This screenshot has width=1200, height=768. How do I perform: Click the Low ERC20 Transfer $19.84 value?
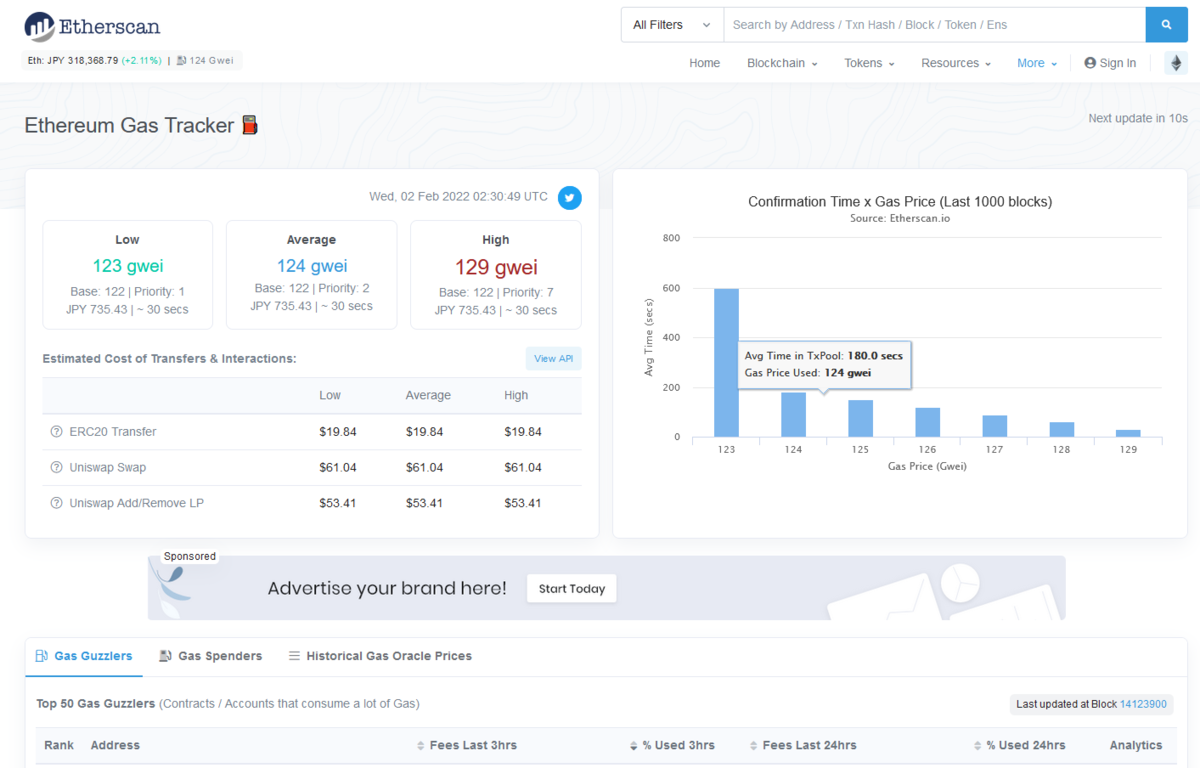point(338,432)
